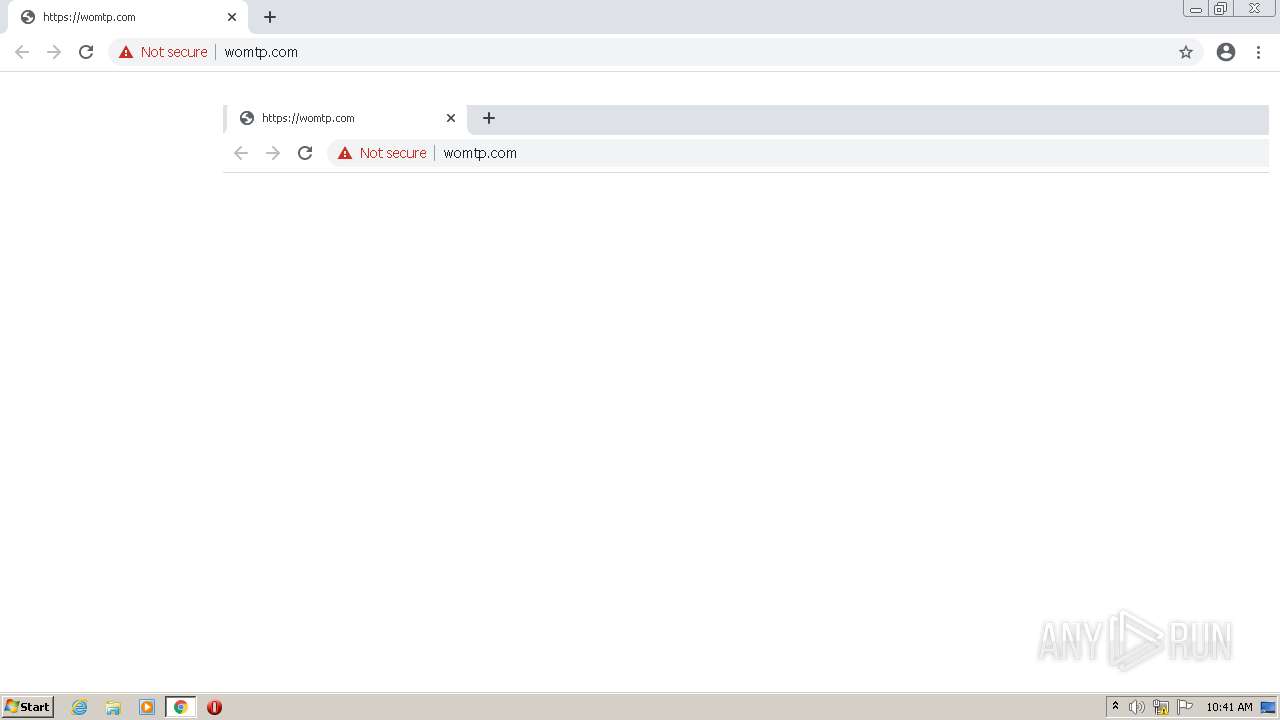This screenshot has height=720, width=1280.
Task: Click inner page reload icon
Action: tap(305, 153)
